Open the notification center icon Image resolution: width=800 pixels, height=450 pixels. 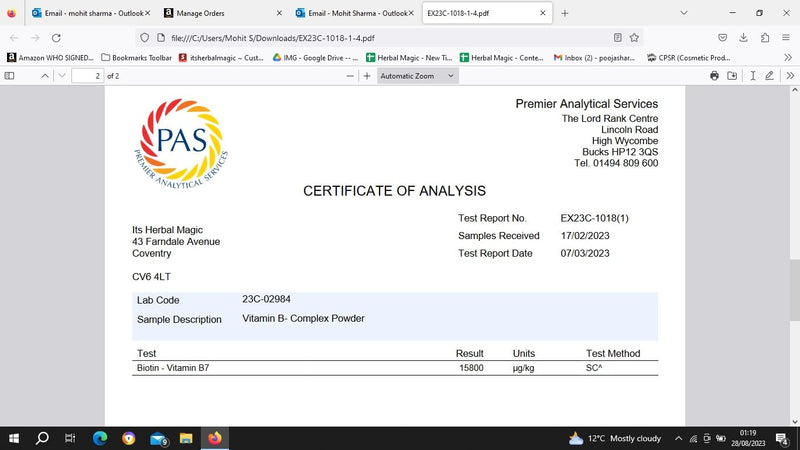782,438
